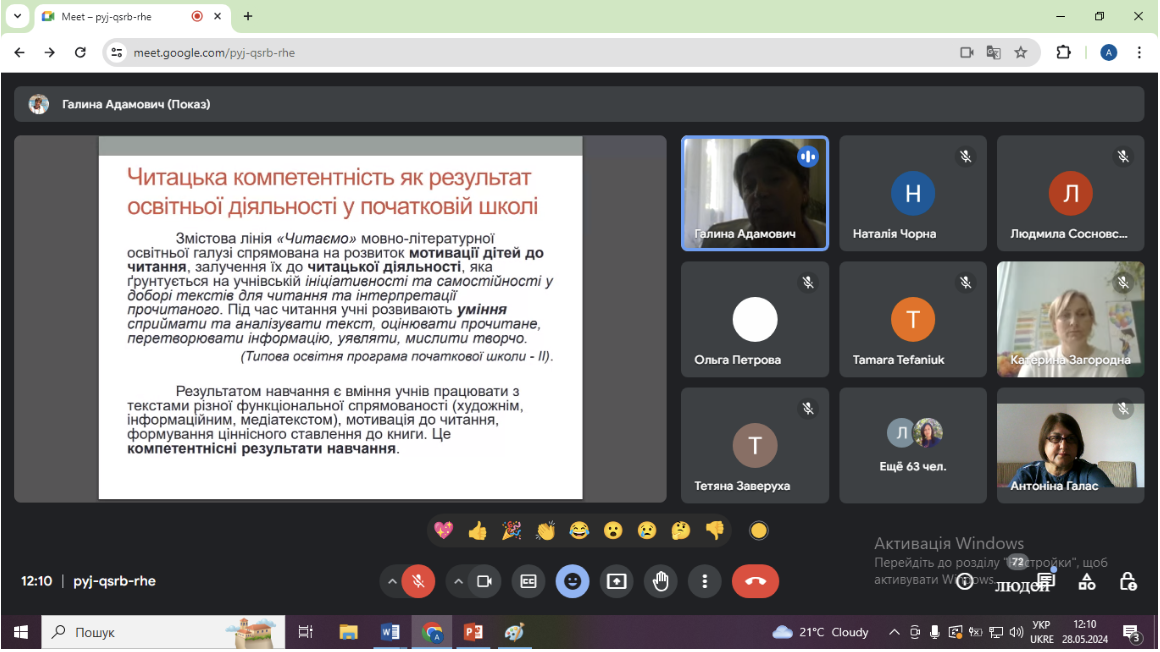Open the host controls lock icon
Screen dimensions: 1160x652
point(1128,582)
